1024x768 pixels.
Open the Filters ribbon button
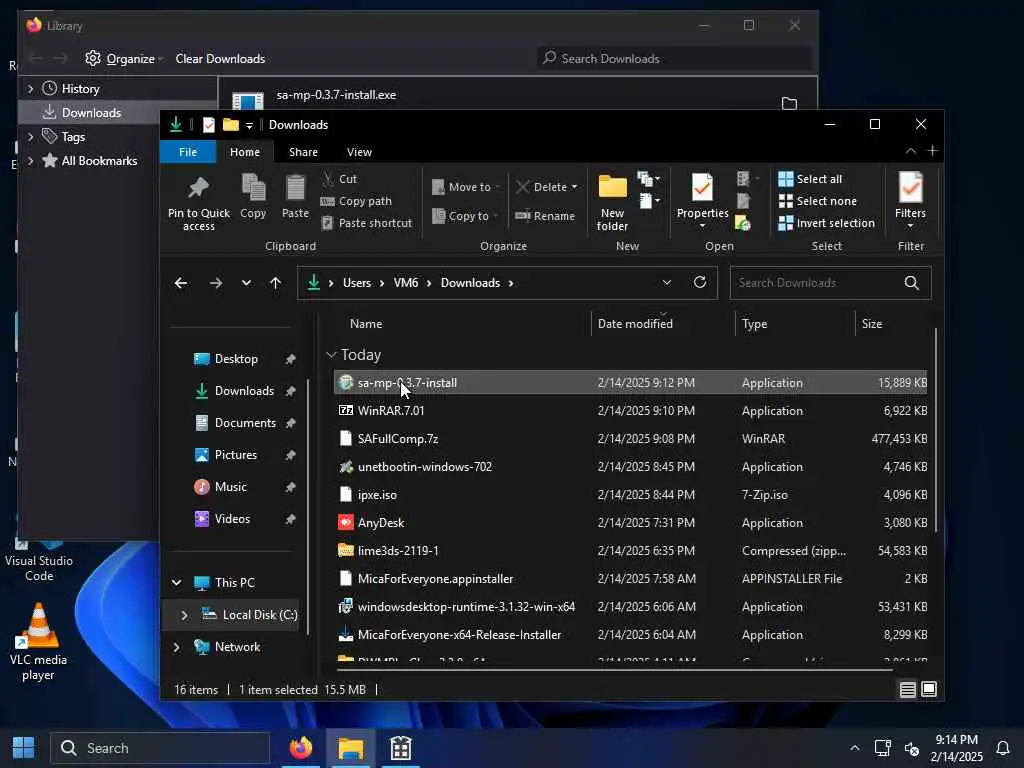[910, 200]
